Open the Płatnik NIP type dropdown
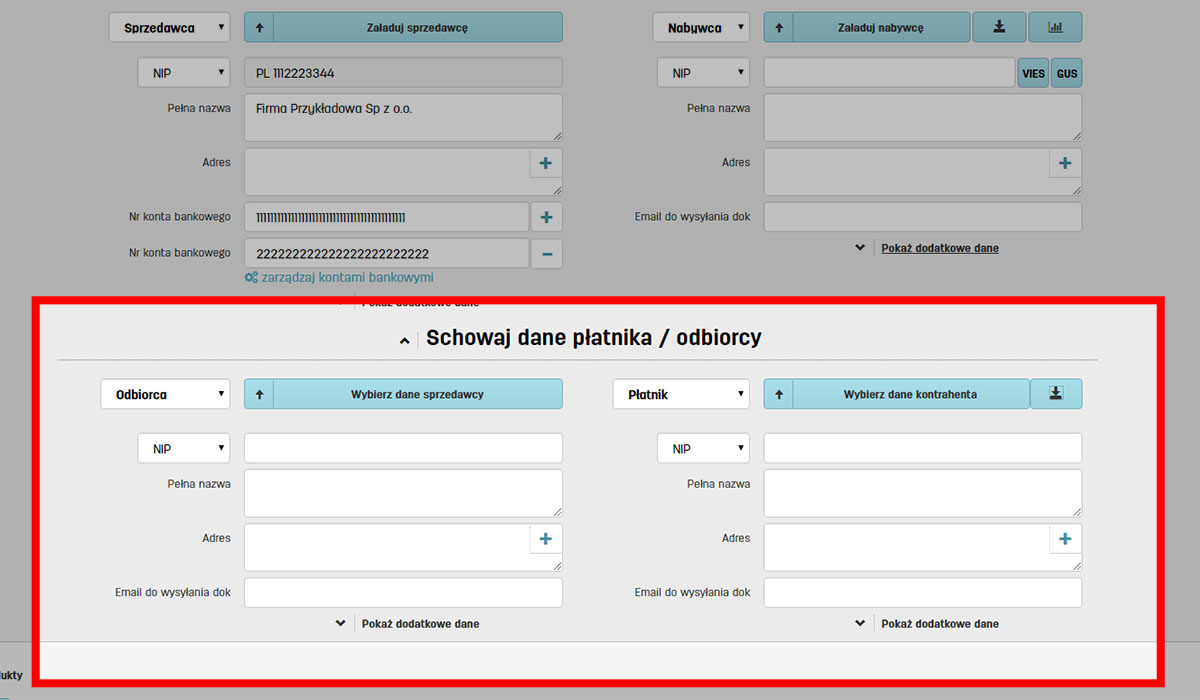Image resolution: width=1200 pixels, height=700 pixels. pyautogui.click(x=702, y=449)
